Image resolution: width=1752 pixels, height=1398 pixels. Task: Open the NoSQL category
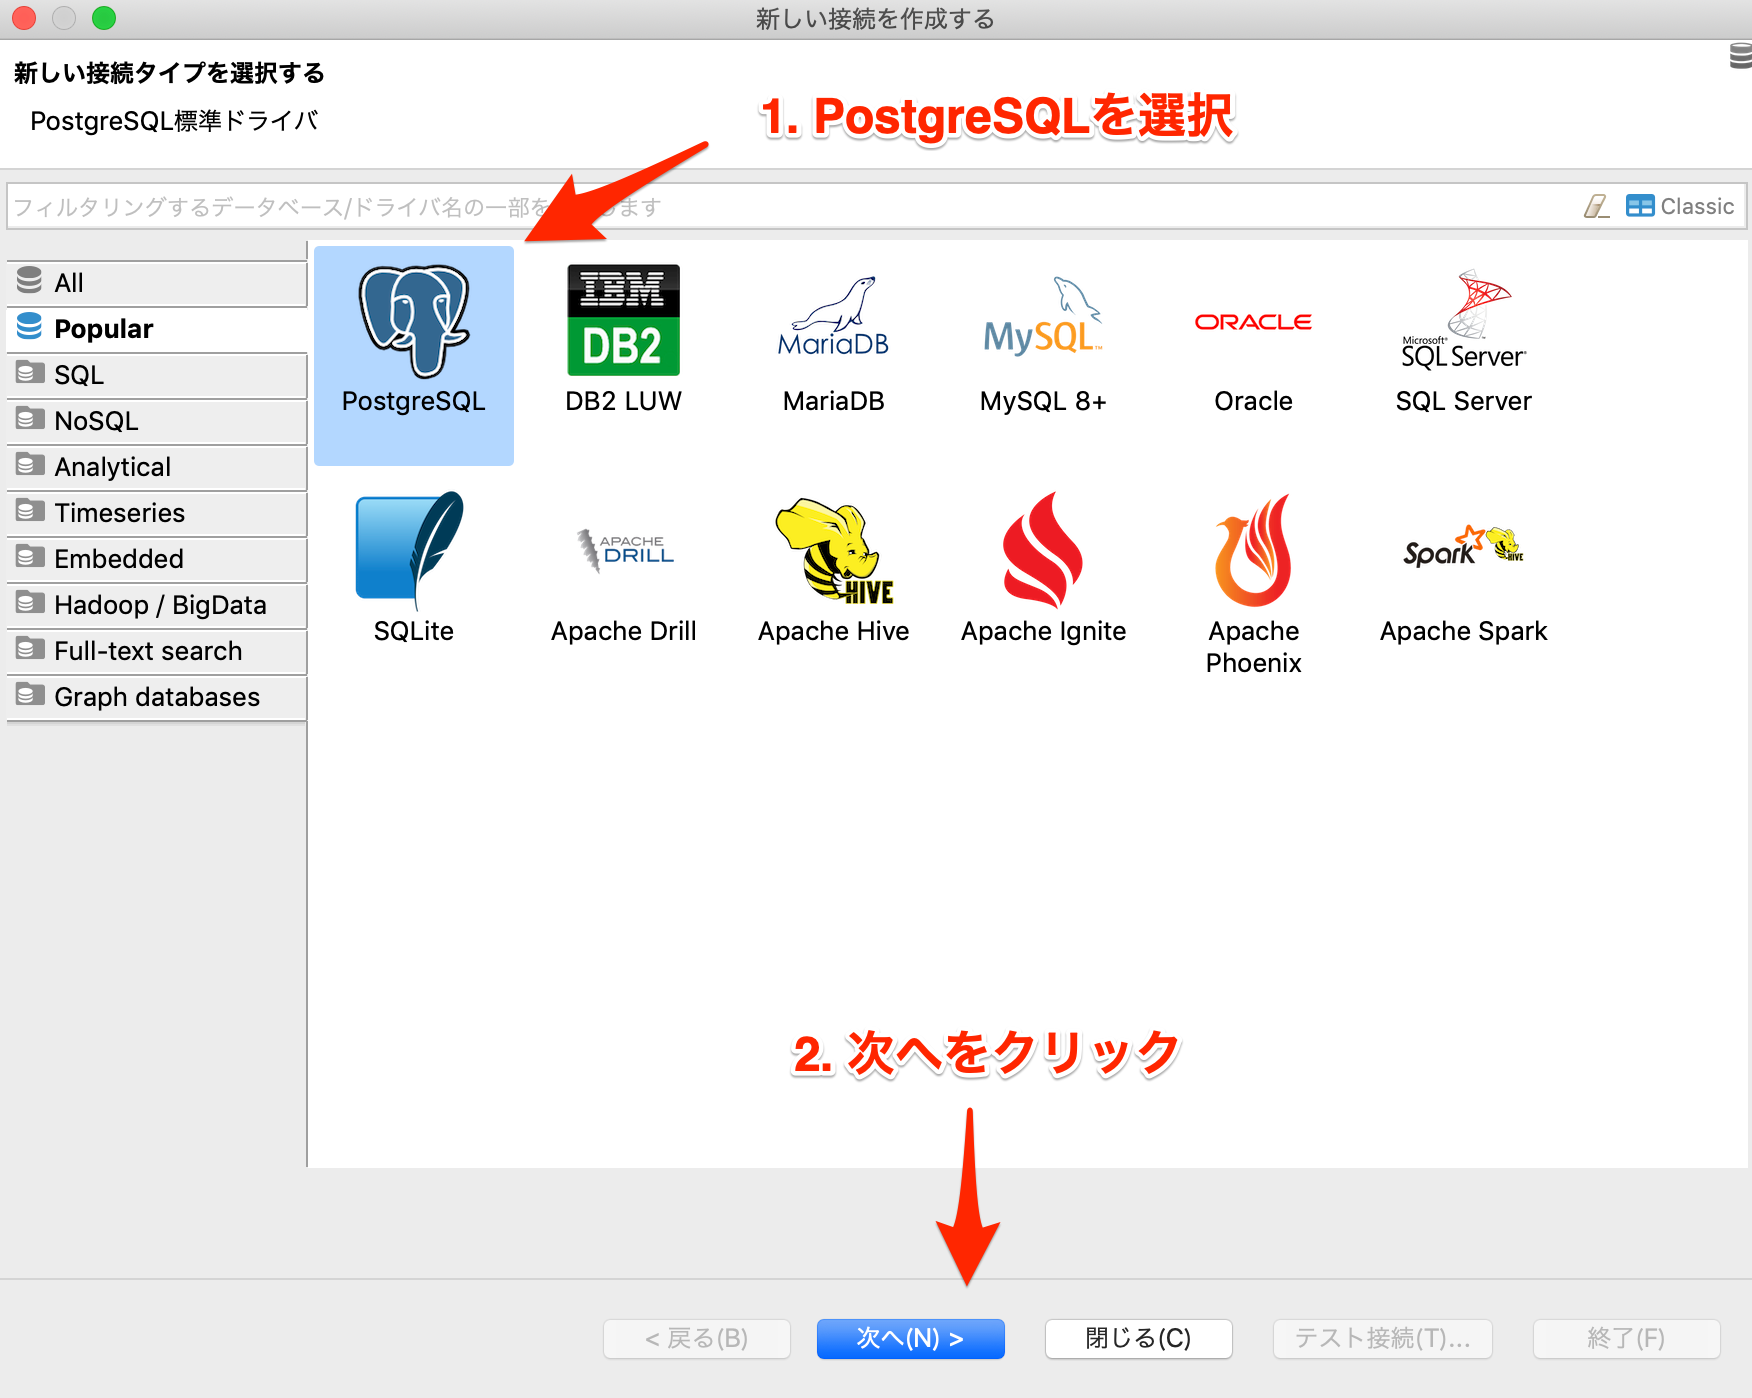coord(157,421)
